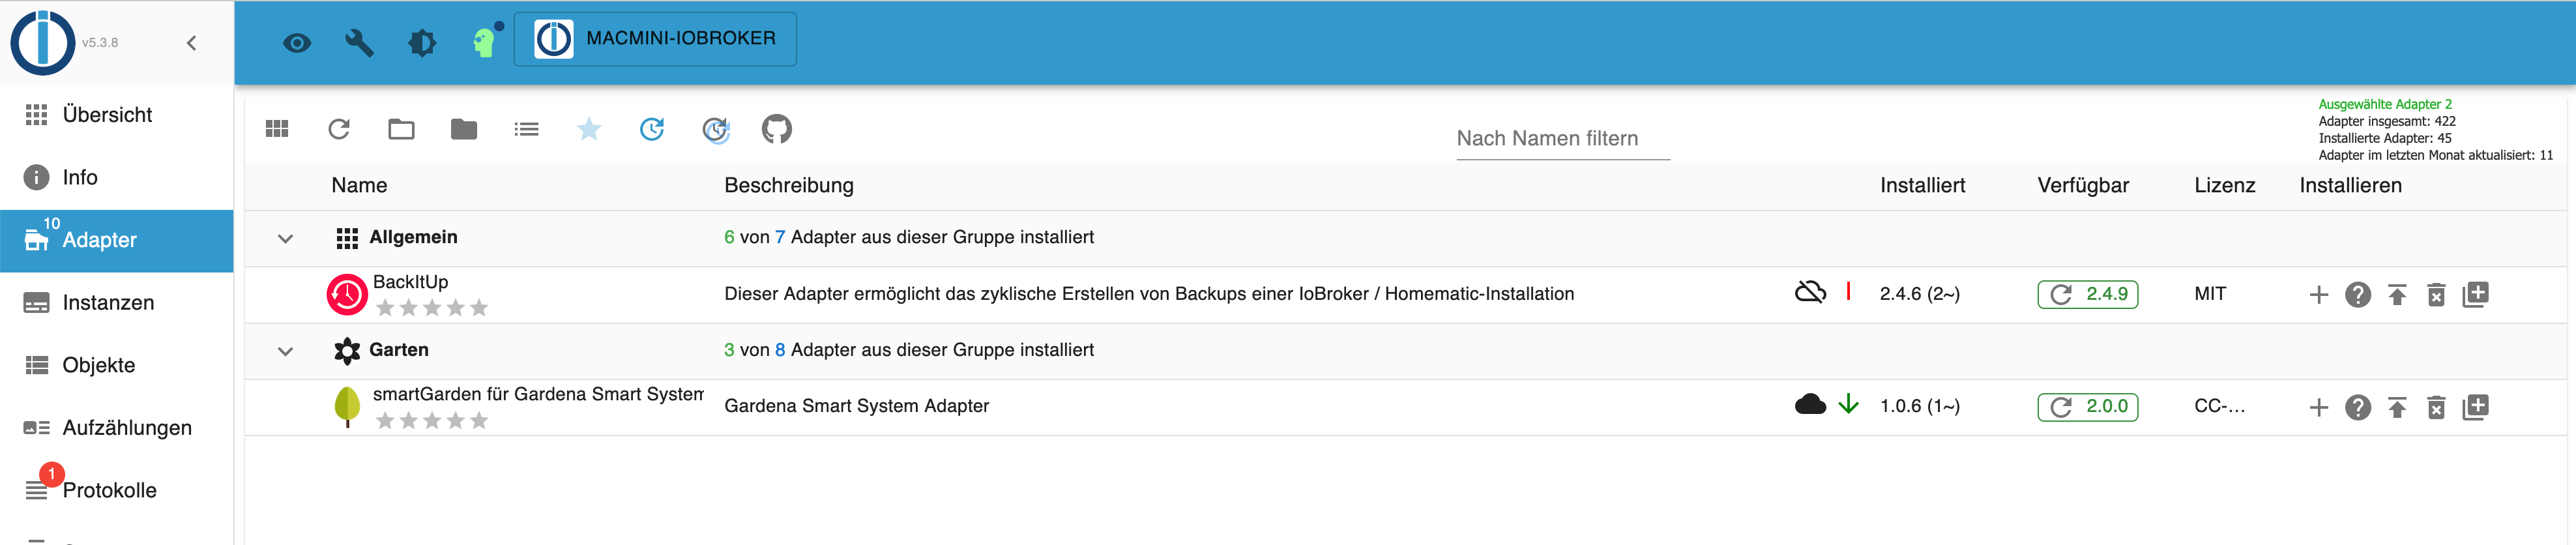Collapse all groups with closed folder icon
The width and height of the screenshot is (2576, 545).
464,129
